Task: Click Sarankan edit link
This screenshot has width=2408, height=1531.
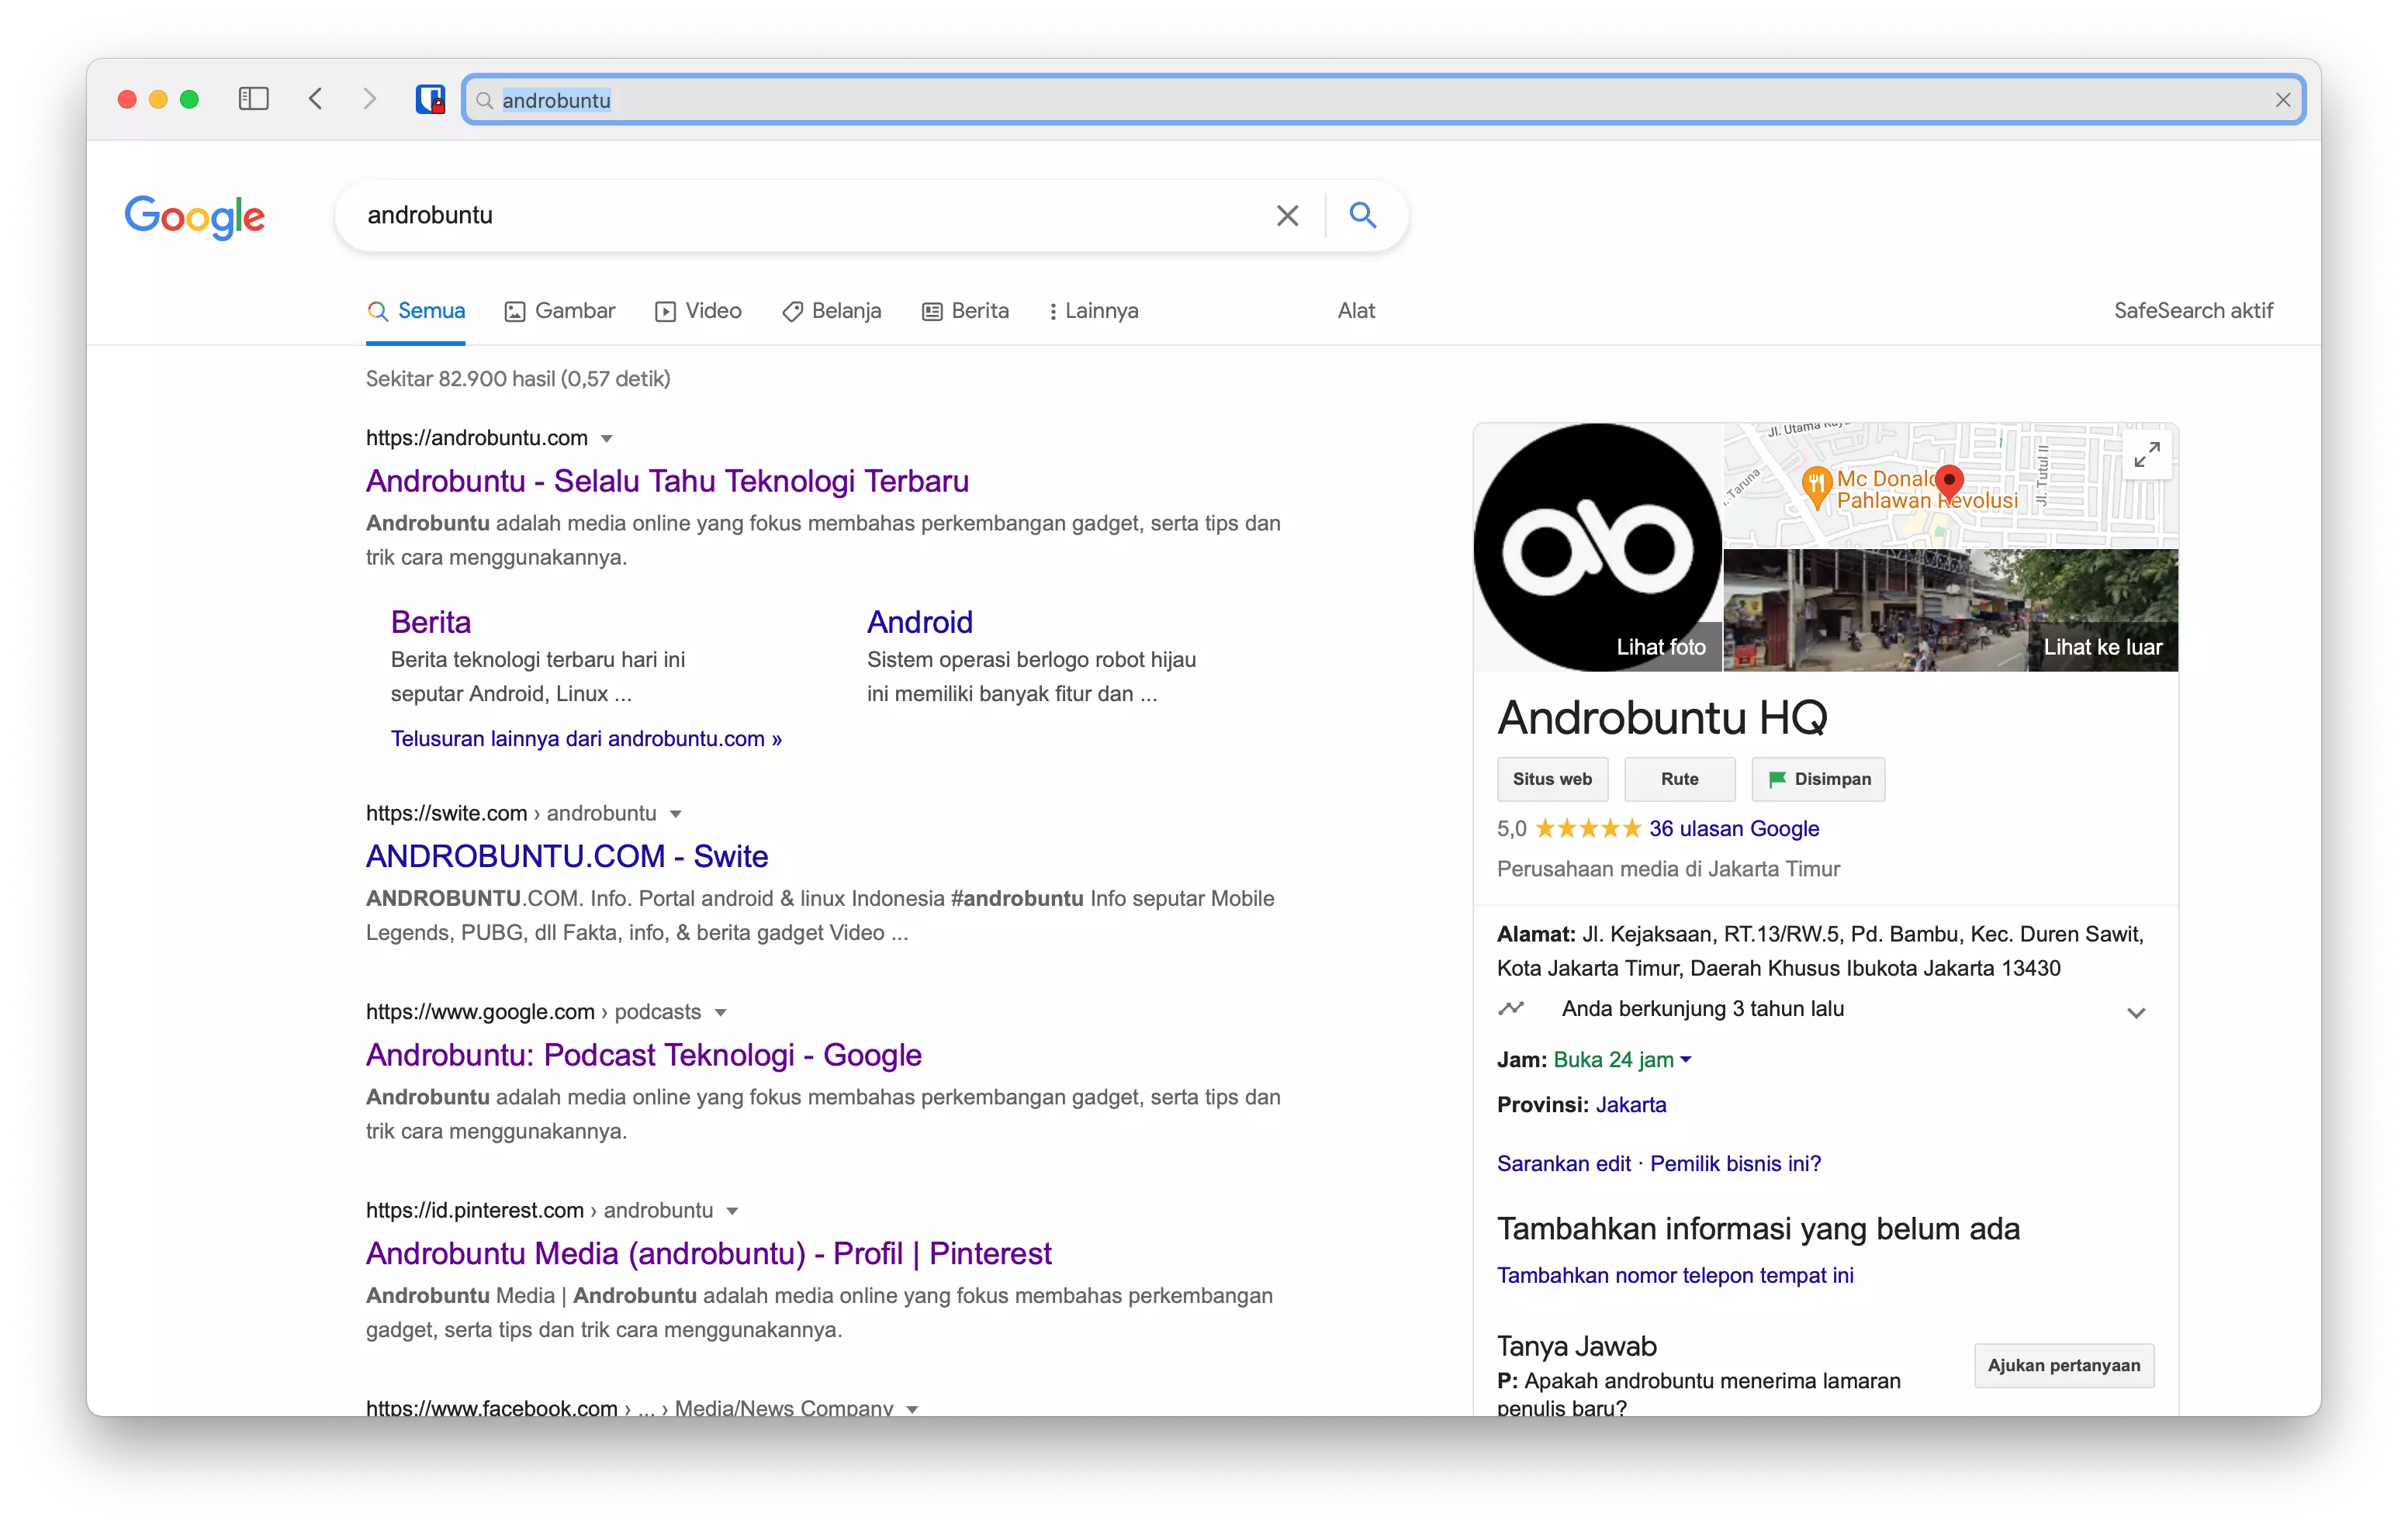Action: (x=1563, y=1163)
